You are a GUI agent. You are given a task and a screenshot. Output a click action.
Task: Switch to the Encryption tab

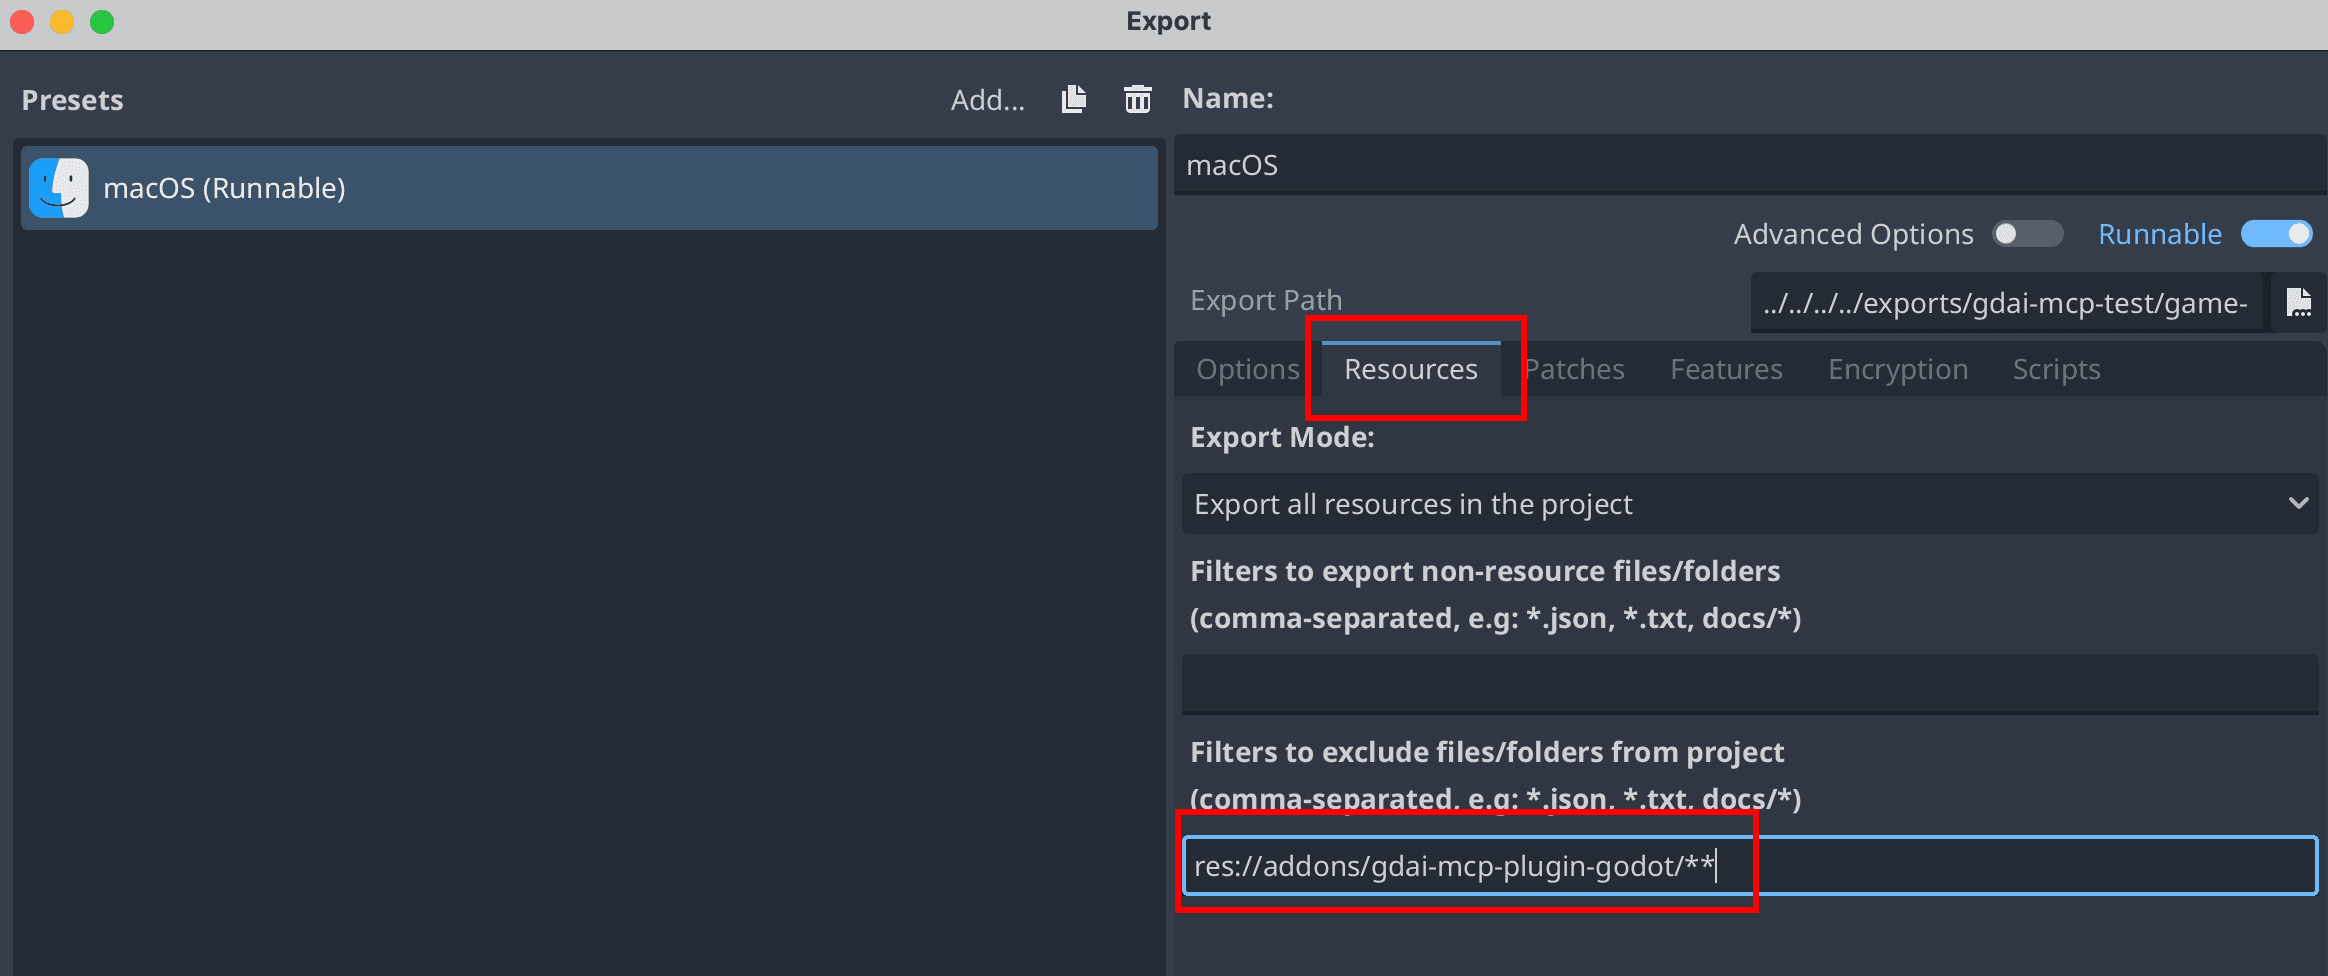coord(1897,368)
